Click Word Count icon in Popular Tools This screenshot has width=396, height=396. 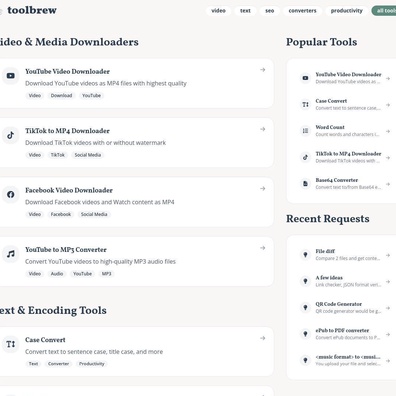click(x=305, y=131)
